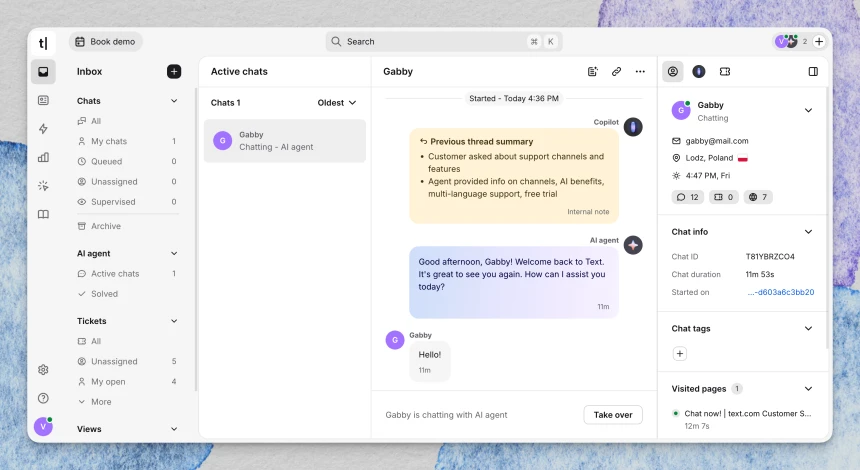Select My chats in the sidebar
The image size is (860, 470).
pos(127,141)
